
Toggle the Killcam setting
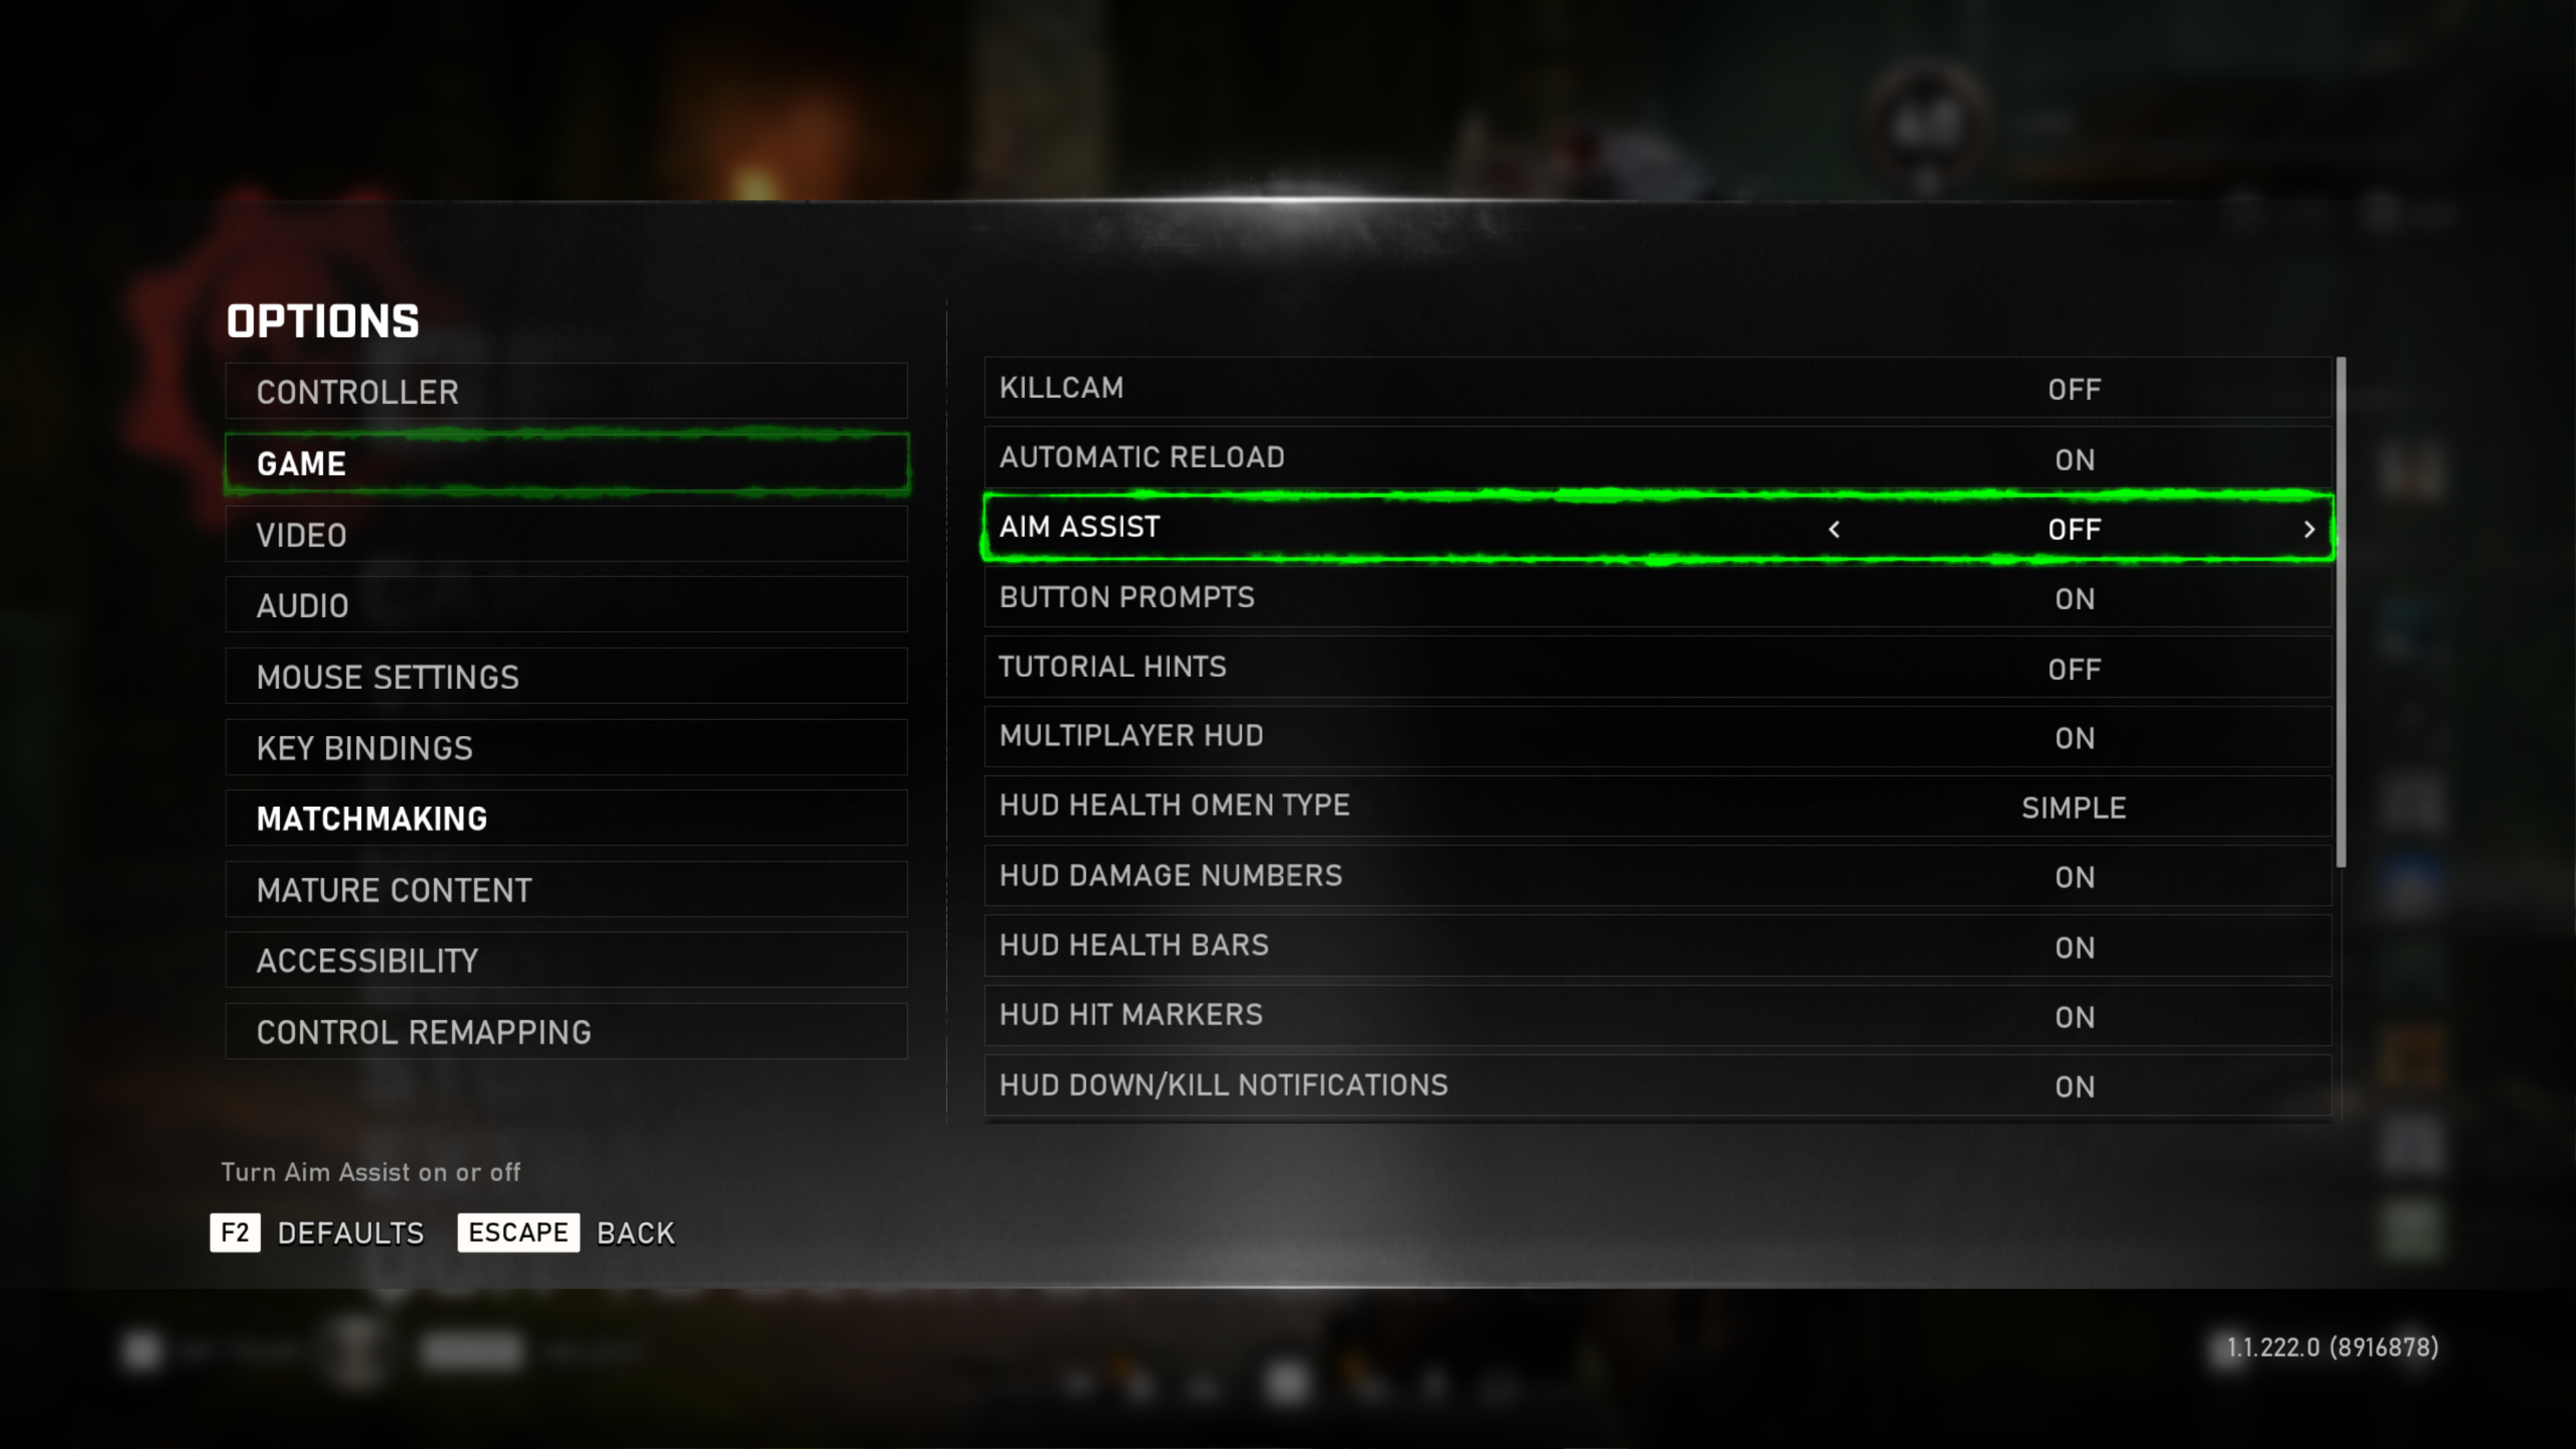pos(1658,388)
